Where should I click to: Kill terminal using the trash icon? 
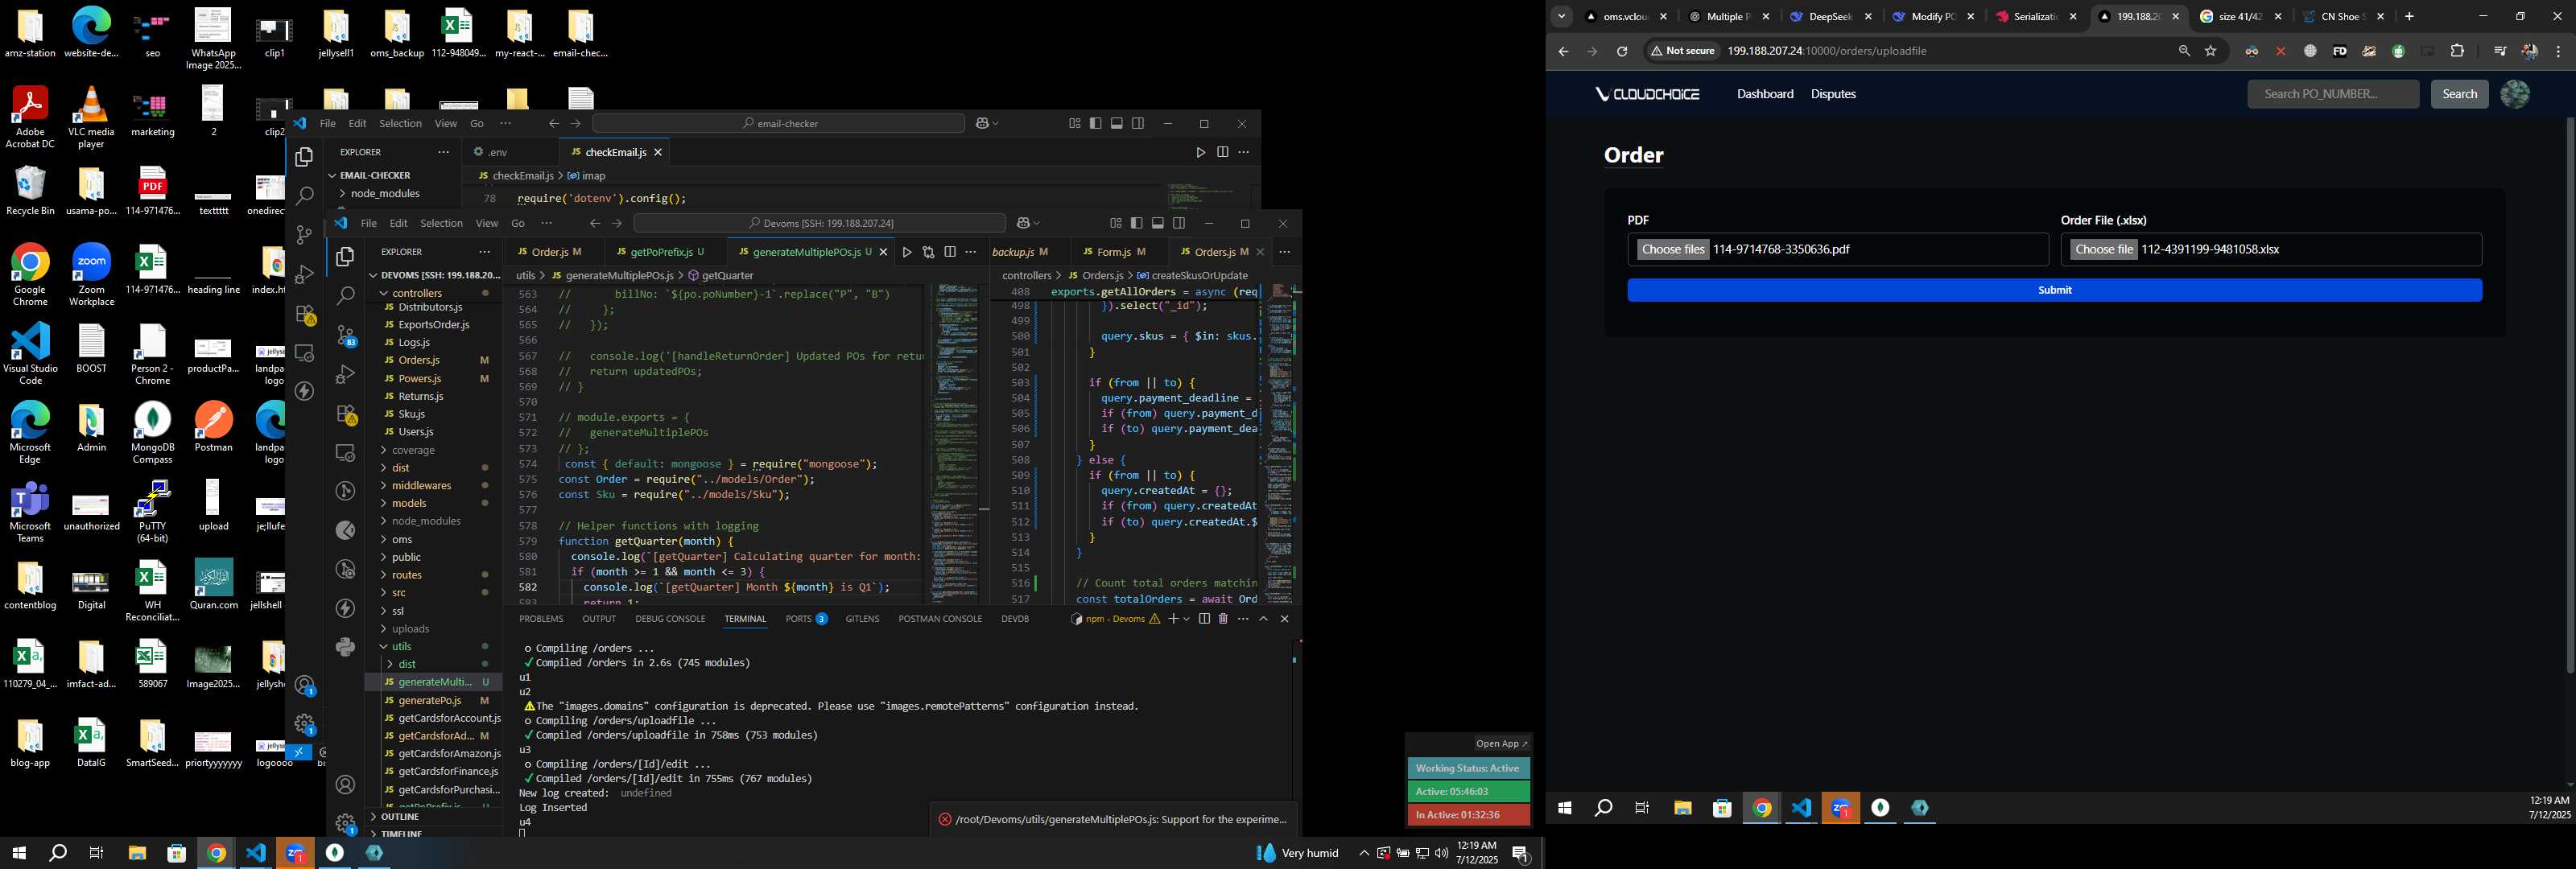[1223, 619]
